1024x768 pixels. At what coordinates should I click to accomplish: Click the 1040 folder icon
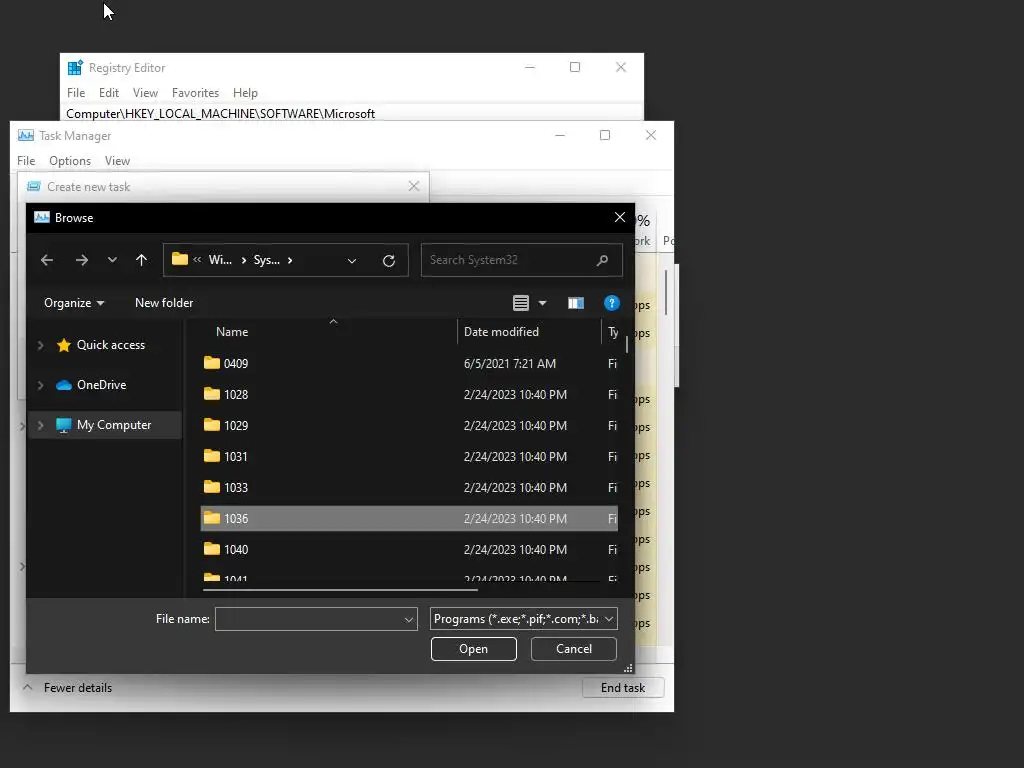pyautogui.click(x=212, y=549)
